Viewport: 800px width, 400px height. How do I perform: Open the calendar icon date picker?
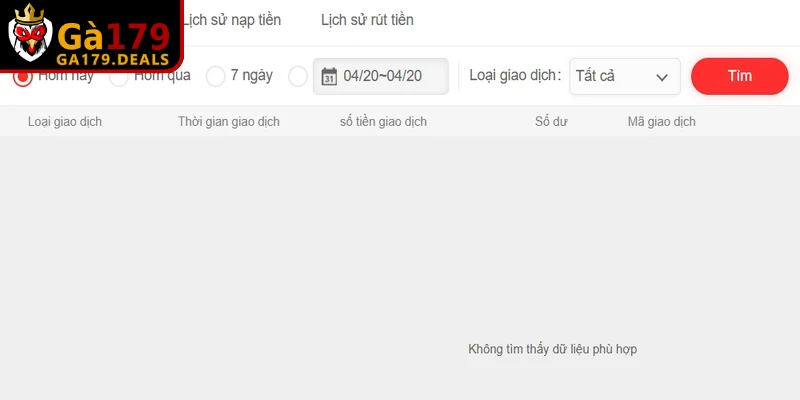coord(328,76)
